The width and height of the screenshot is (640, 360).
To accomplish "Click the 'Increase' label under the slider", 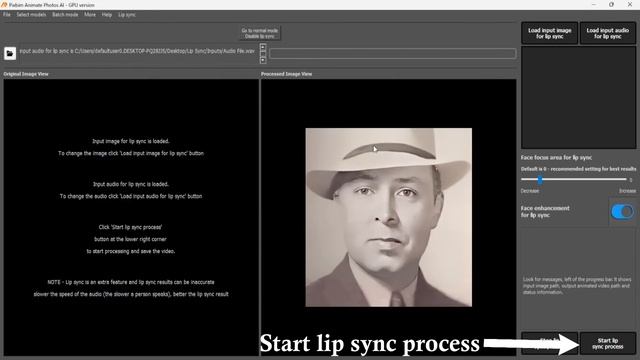I will point(627,191).
